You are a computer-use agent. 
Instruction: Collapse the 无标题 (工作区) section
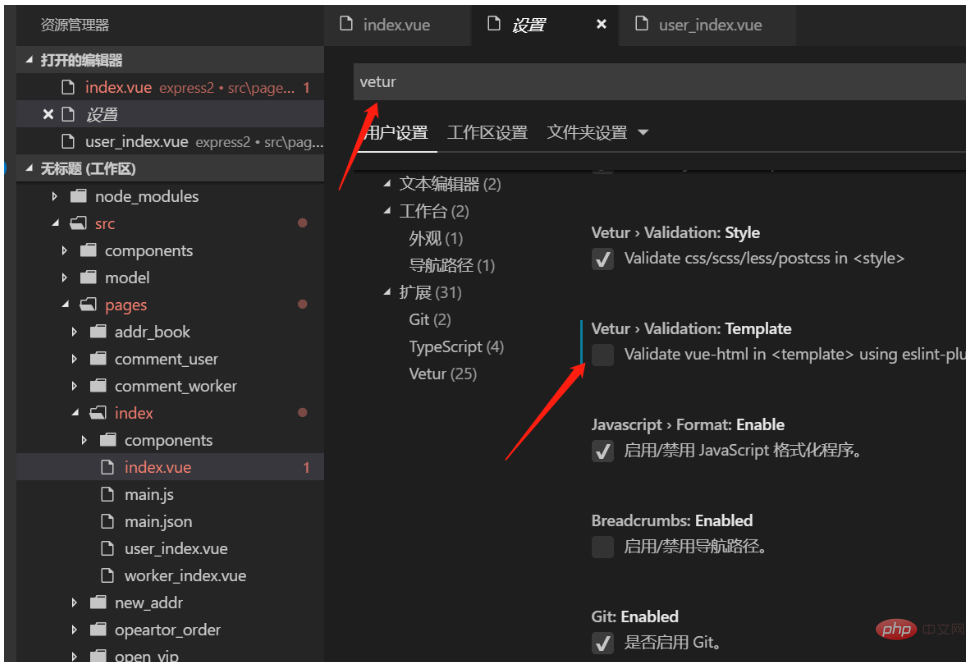pyautogui.click(x=29, y=168)
